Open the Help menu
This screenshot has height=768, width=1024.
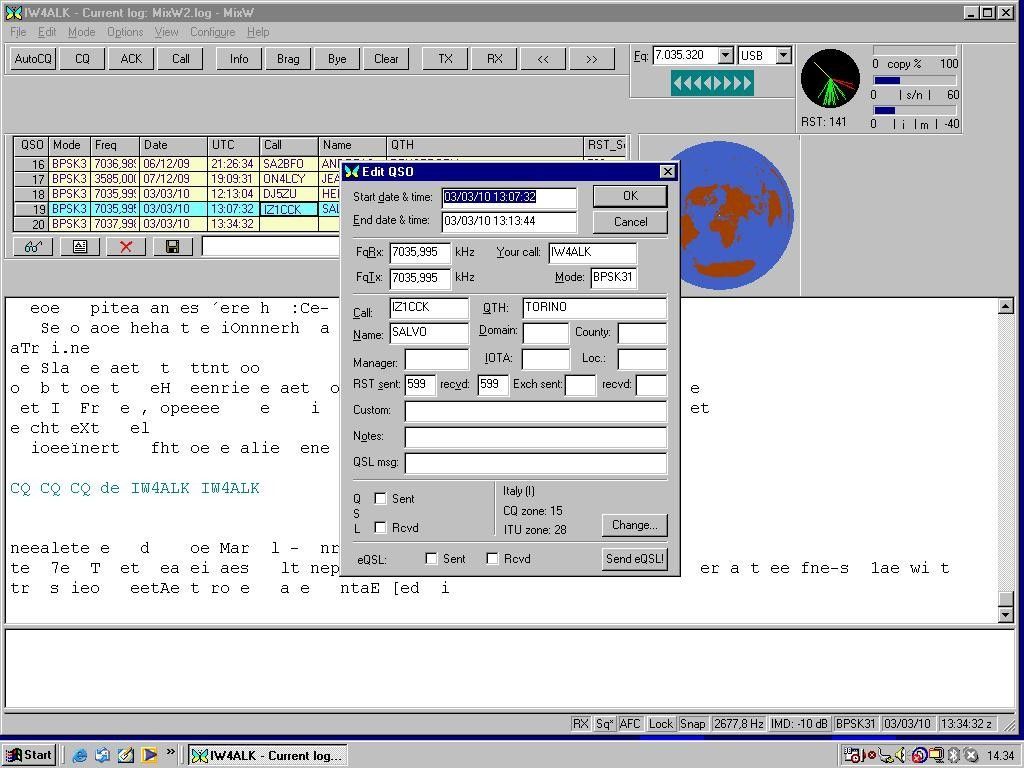[x=258, y=32]
